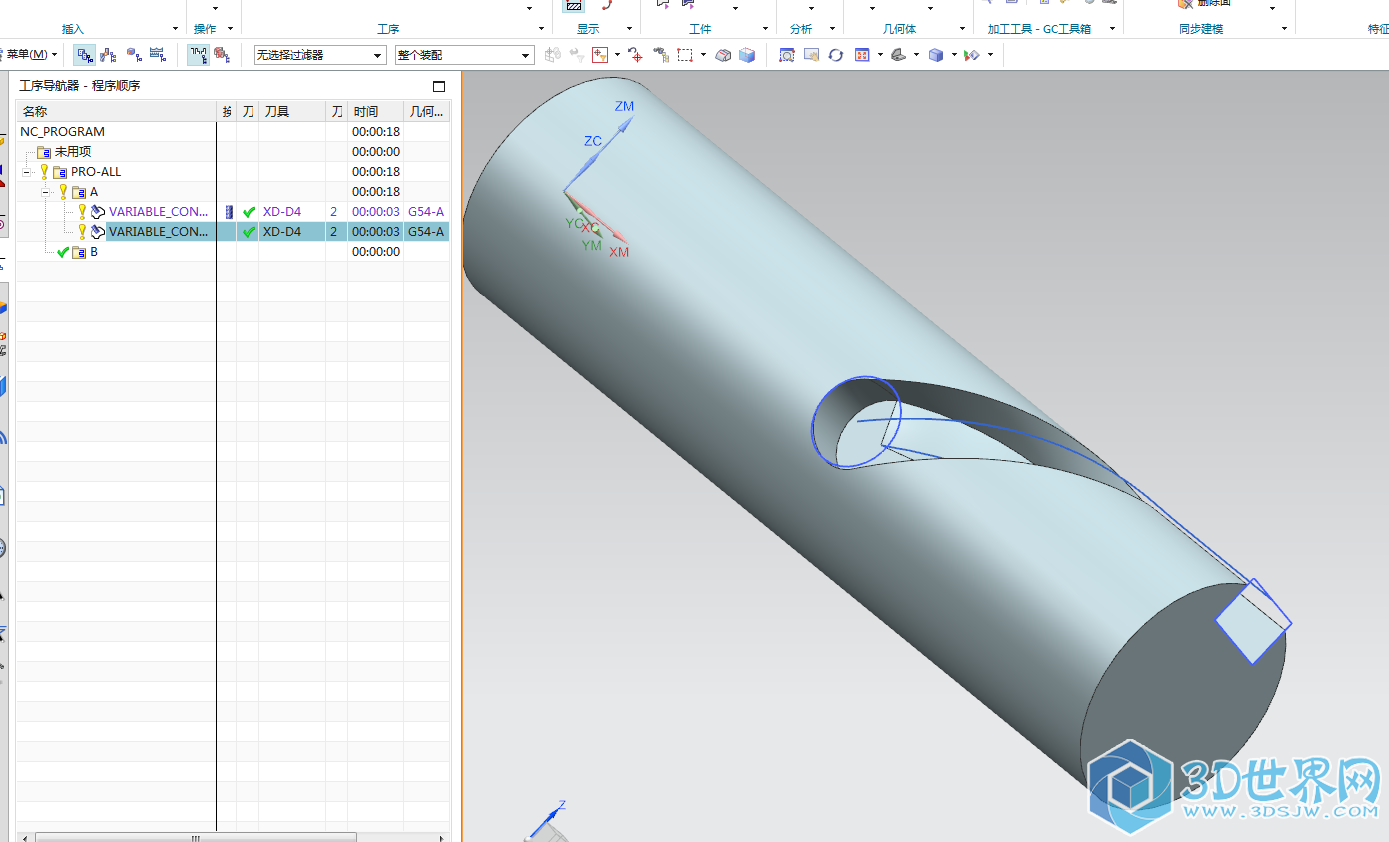Click the colorful edit-display triangle icon
Viewport: 1389px width, 842px height.
(x=971, y=55)
